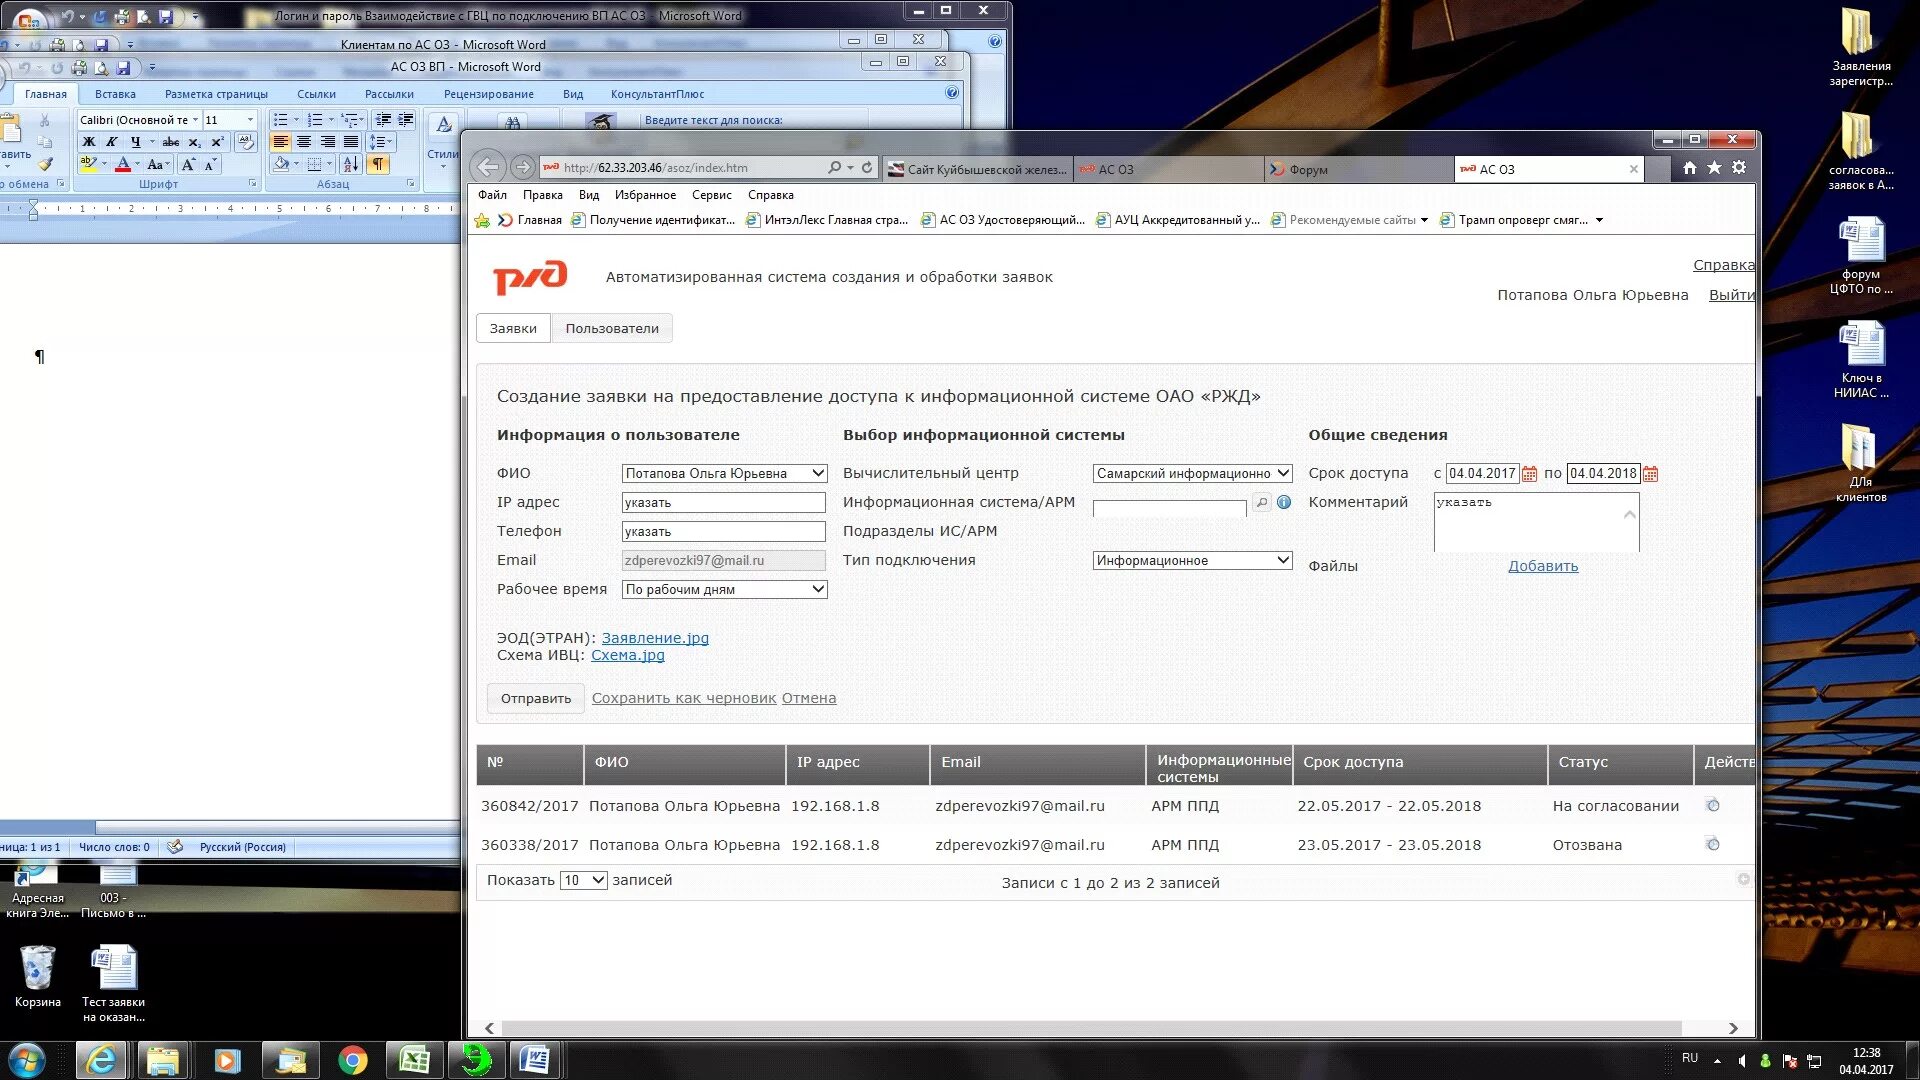Open the Избранное menu in browser
This screenshot has width=1920, height=1080.
tap(645, 195)
